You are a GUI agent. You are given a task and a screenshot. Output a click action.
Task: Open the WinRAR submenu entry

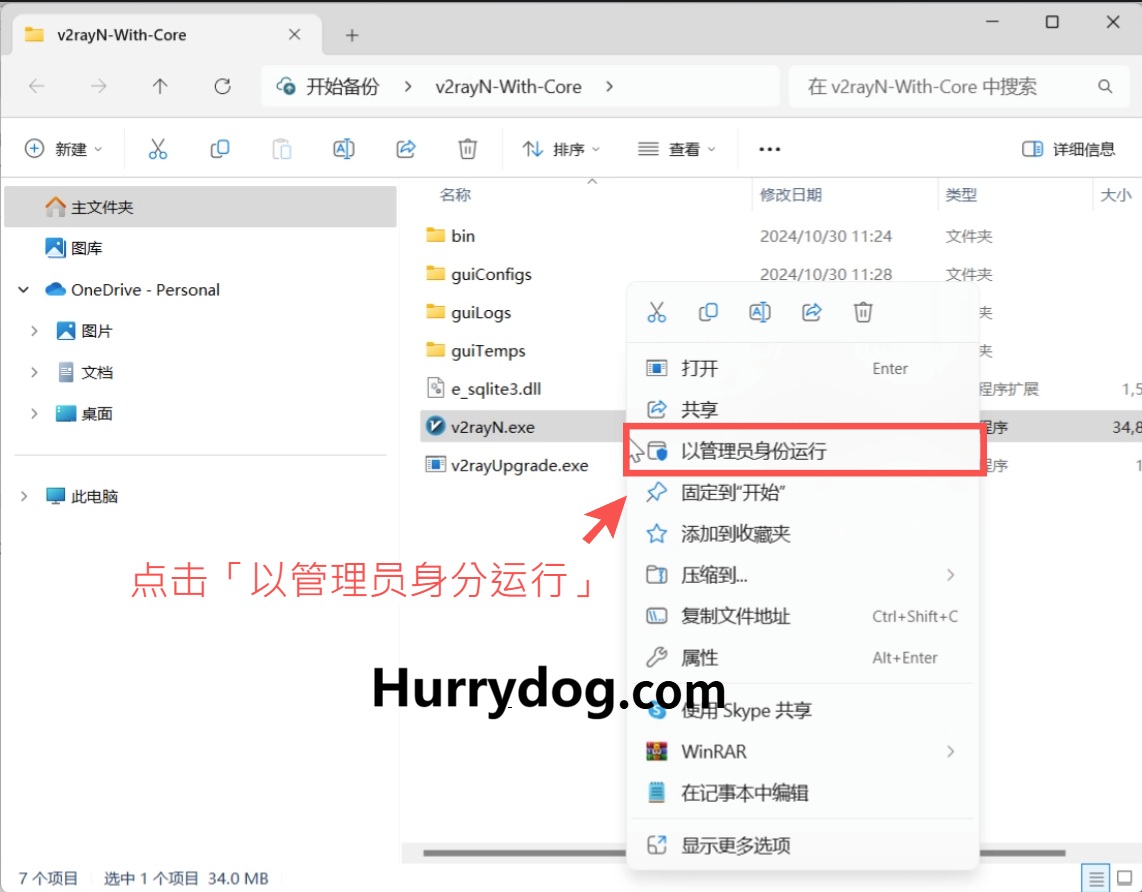click(x=714, y=751)
